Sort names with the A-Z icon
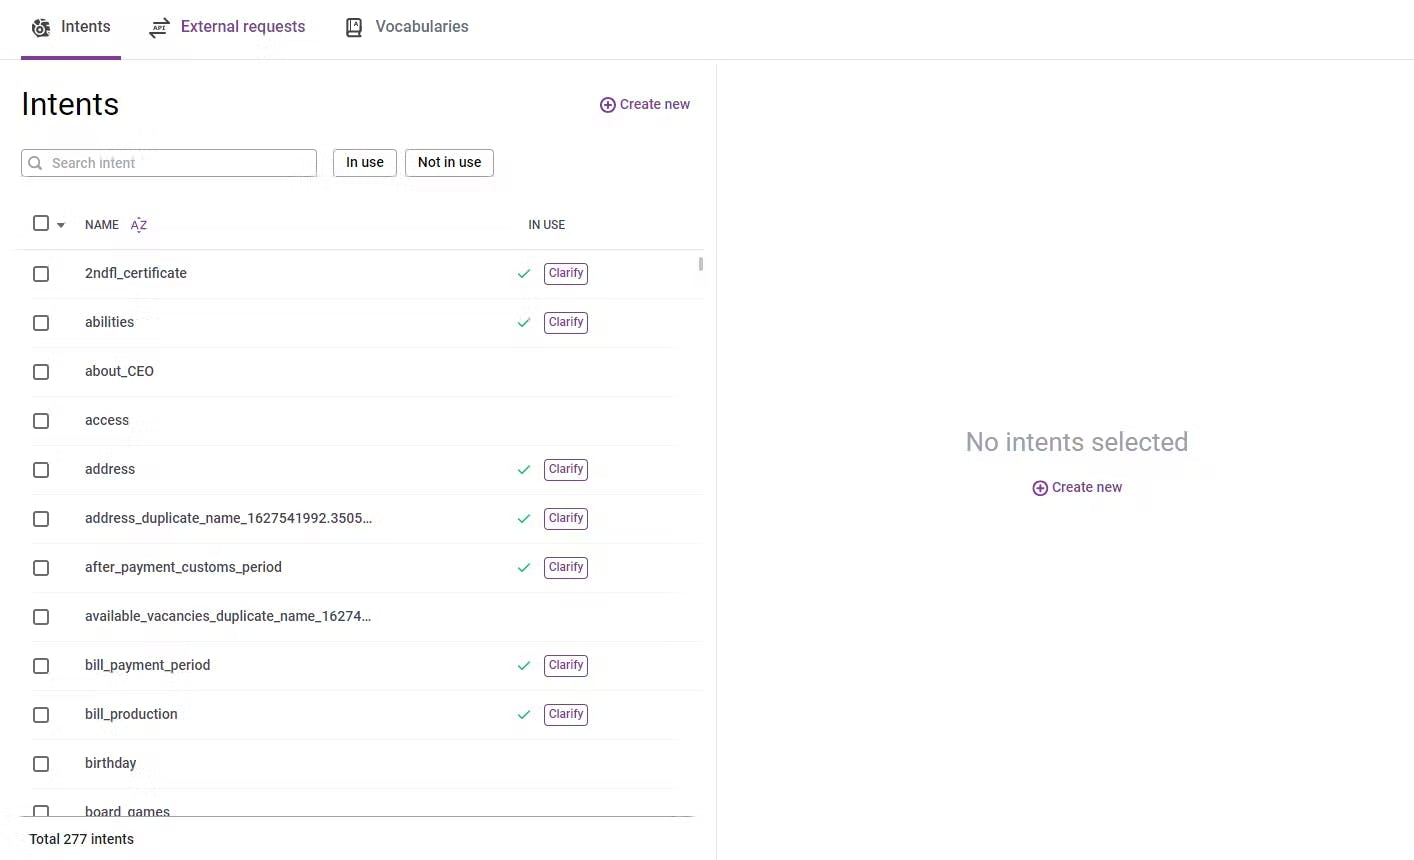The height and width of the screenshot is (860, 1414). point(139,225)
